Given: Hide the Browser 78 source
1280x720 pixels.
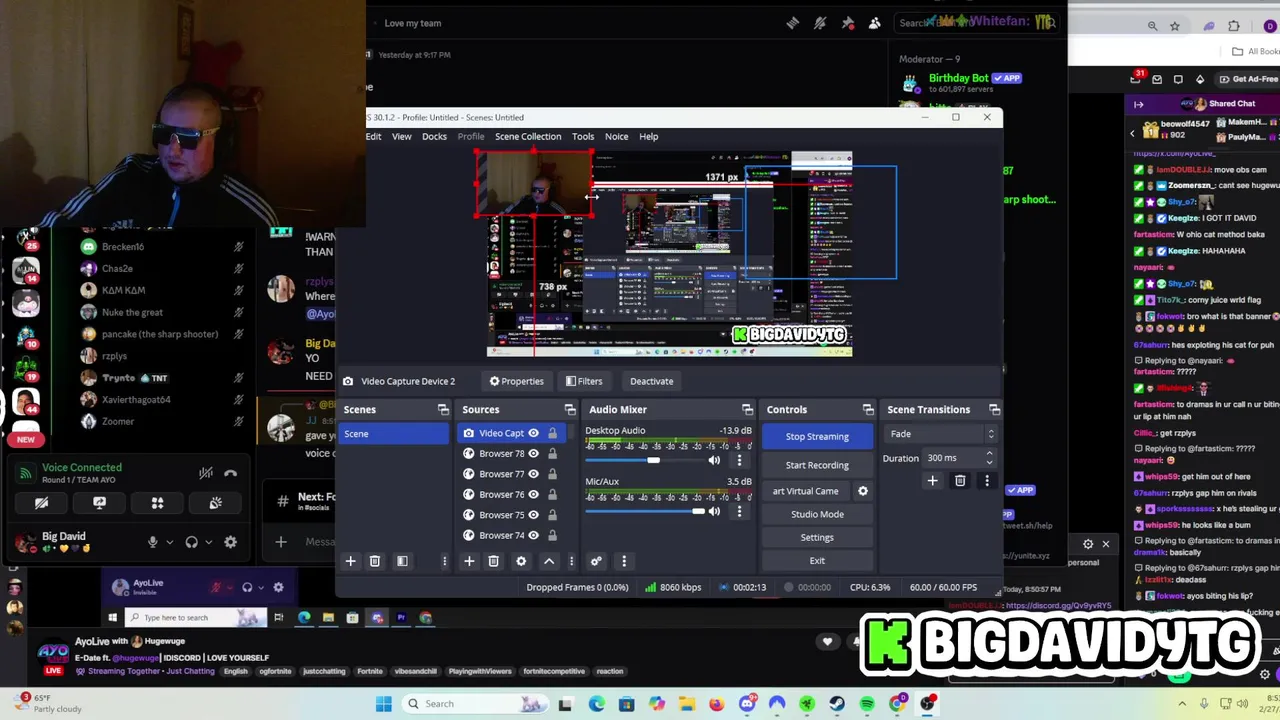Looking at the screenshot, I should point(533,454).
